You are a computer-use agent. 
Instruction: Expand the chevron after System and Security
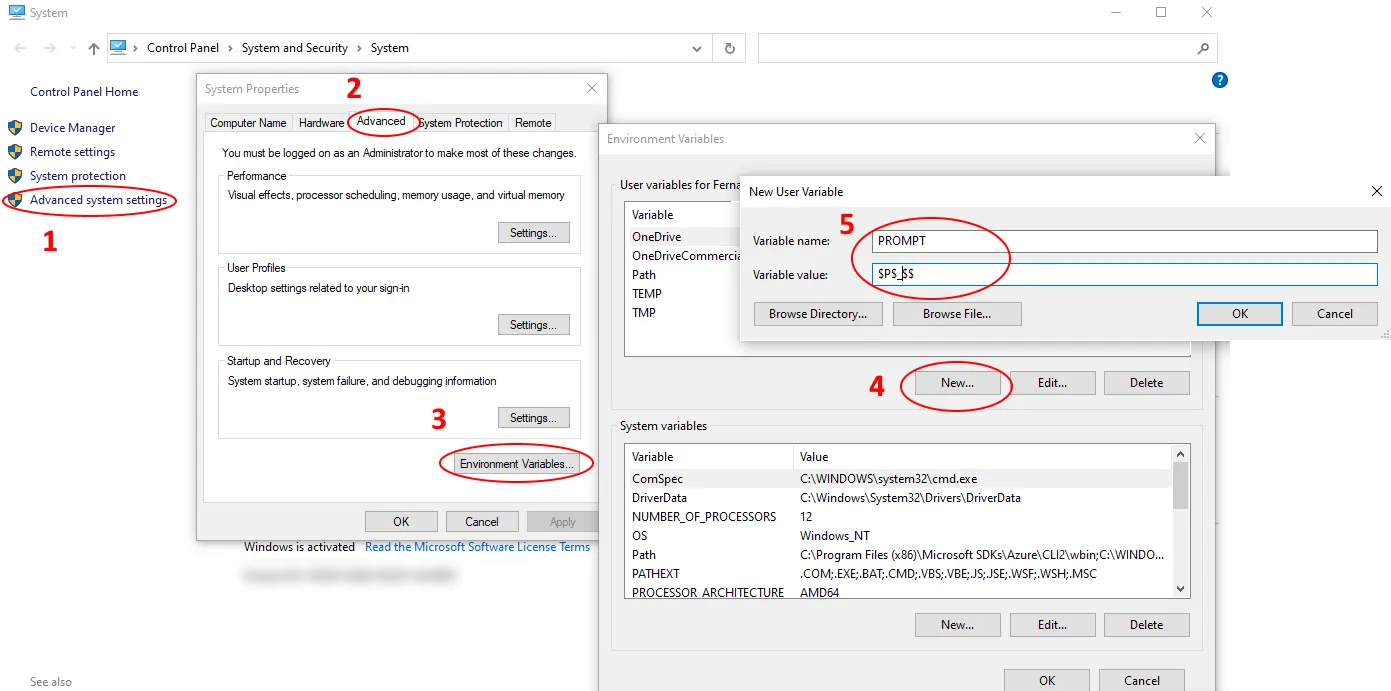click(360, 47)
